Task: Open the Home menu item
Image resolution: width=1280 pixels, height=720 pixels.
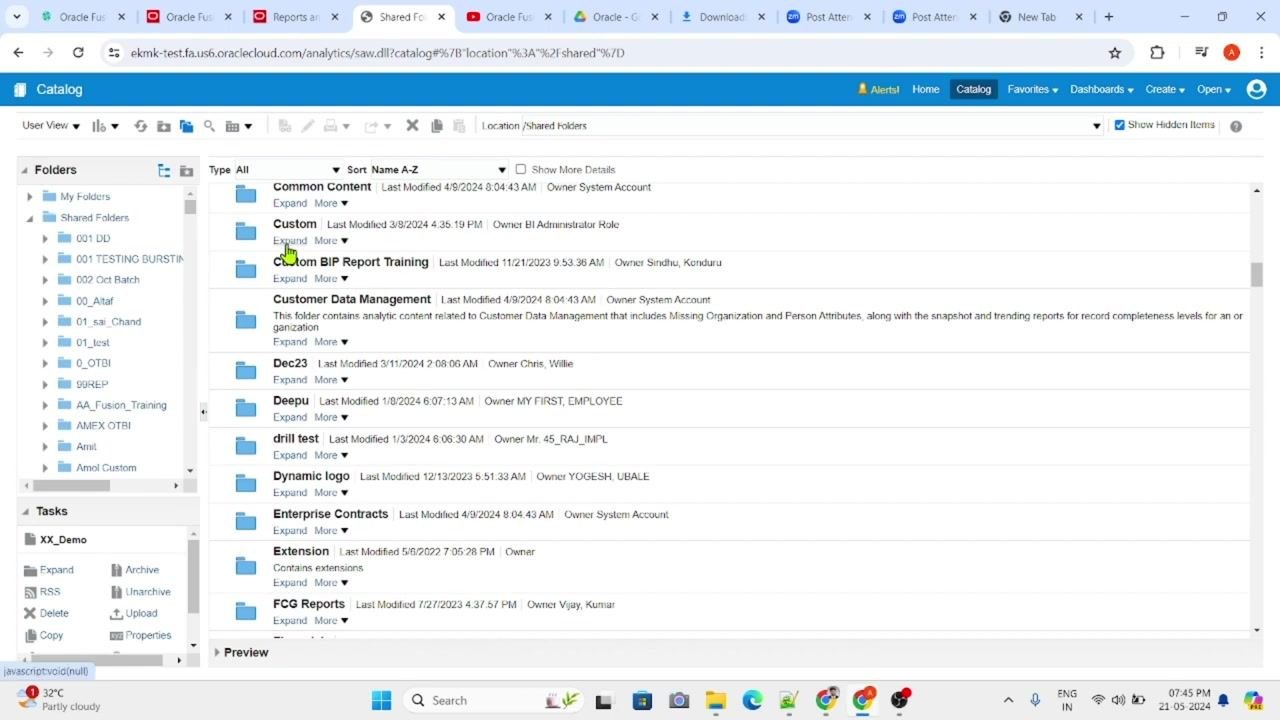Action: click(x=925, y=89)
